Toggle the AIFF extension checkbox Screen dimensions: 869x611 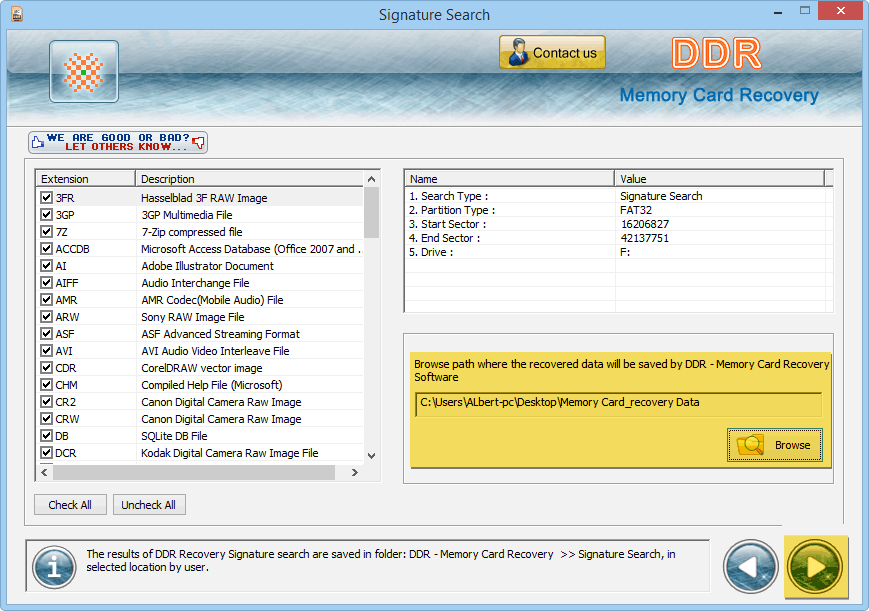coord(47,283)
